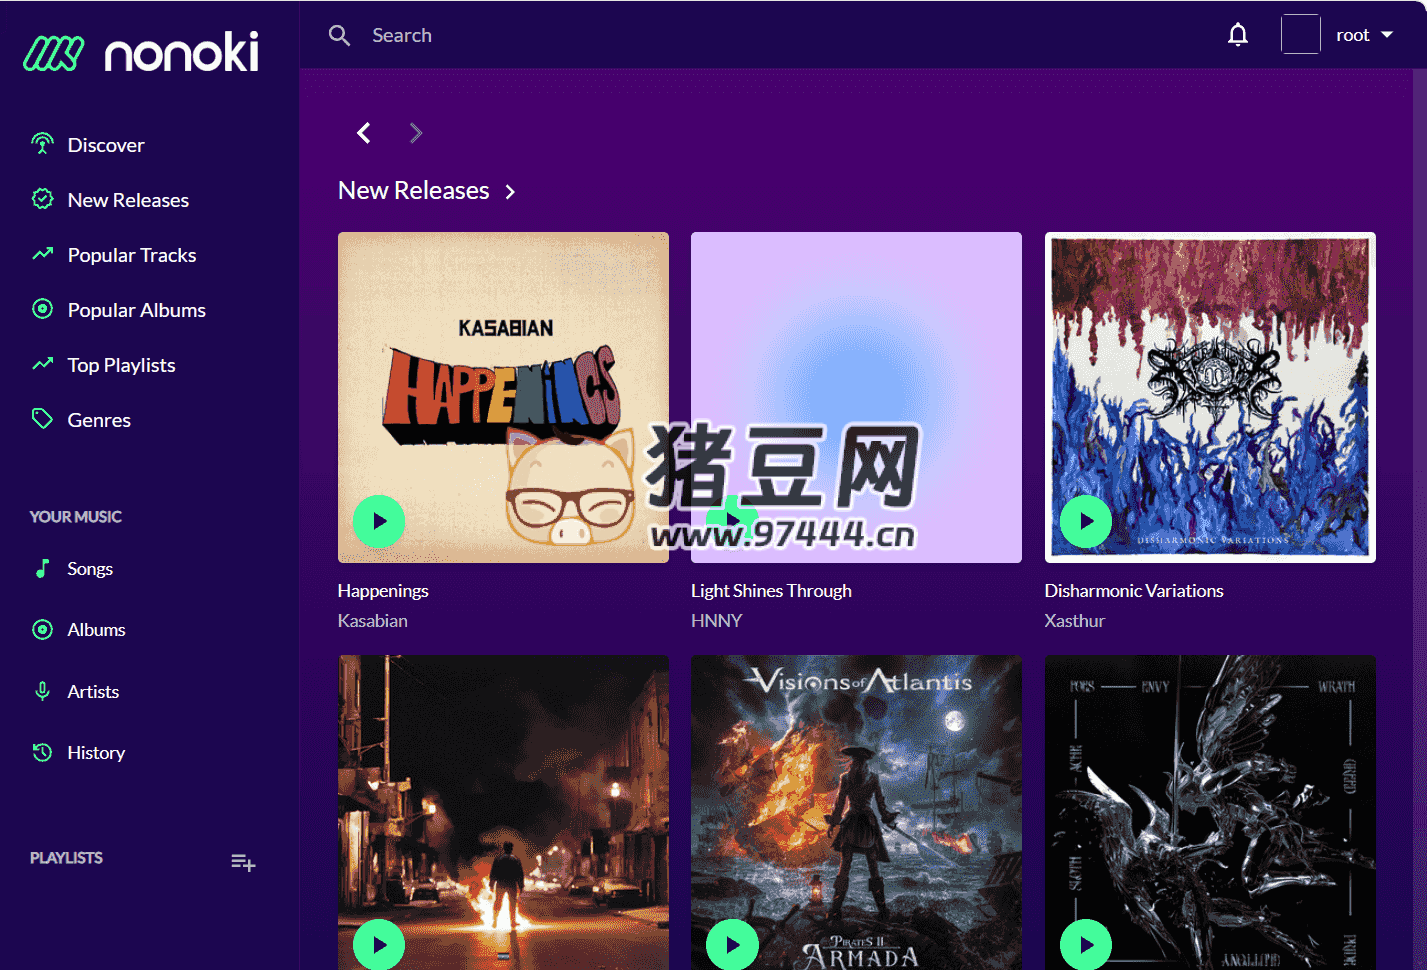Open the root account dropdown
Screen dimensions: 1427x970
tap(1364, 34)
